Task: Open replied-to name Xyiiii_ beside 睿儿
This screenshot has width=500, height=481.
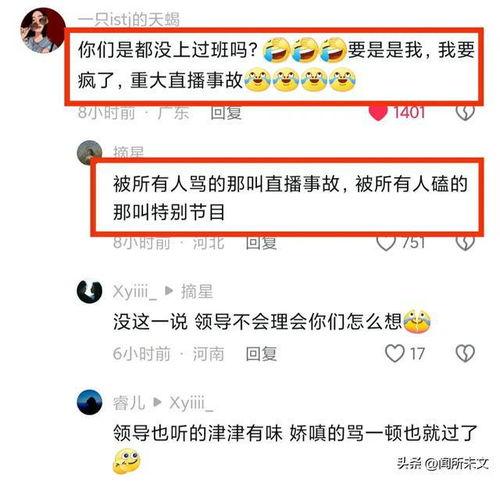Action: 191,403
